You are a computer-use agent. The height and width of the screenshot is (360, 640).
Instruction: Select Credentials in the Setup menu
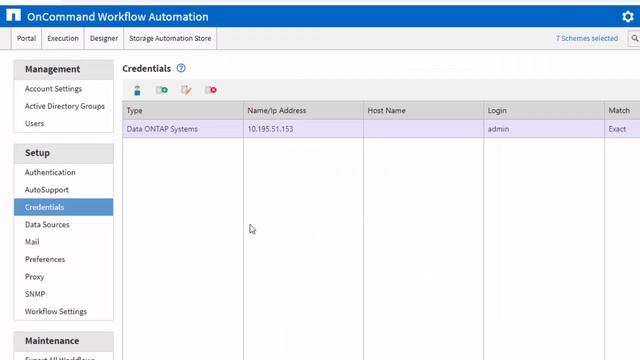pyautogui.click(x=64, y=207)
